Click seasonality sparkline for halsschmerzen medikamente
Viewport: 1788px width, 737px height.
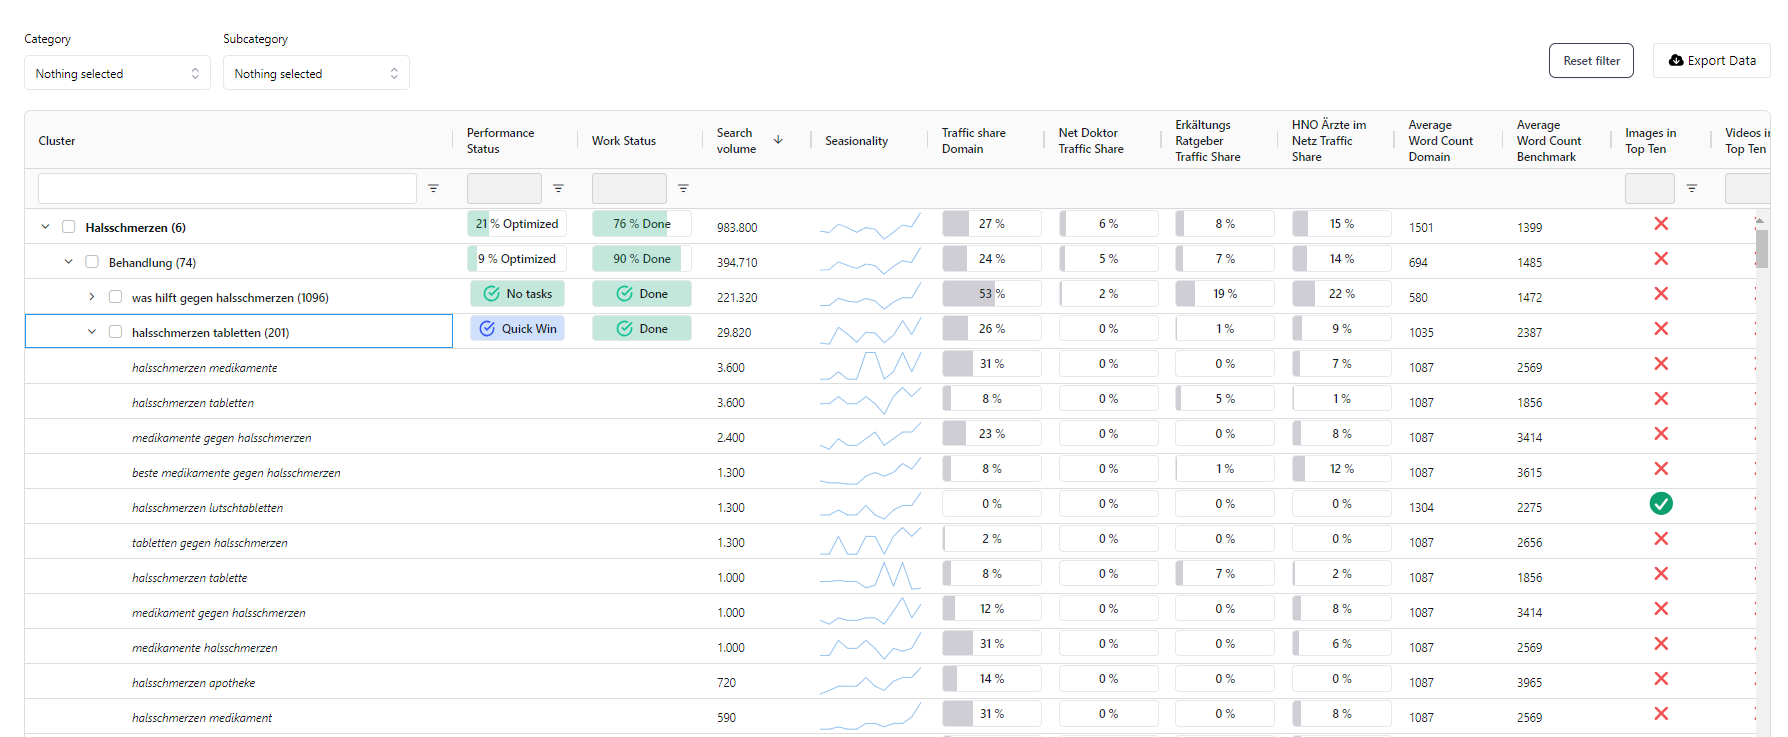coord(869,366)
